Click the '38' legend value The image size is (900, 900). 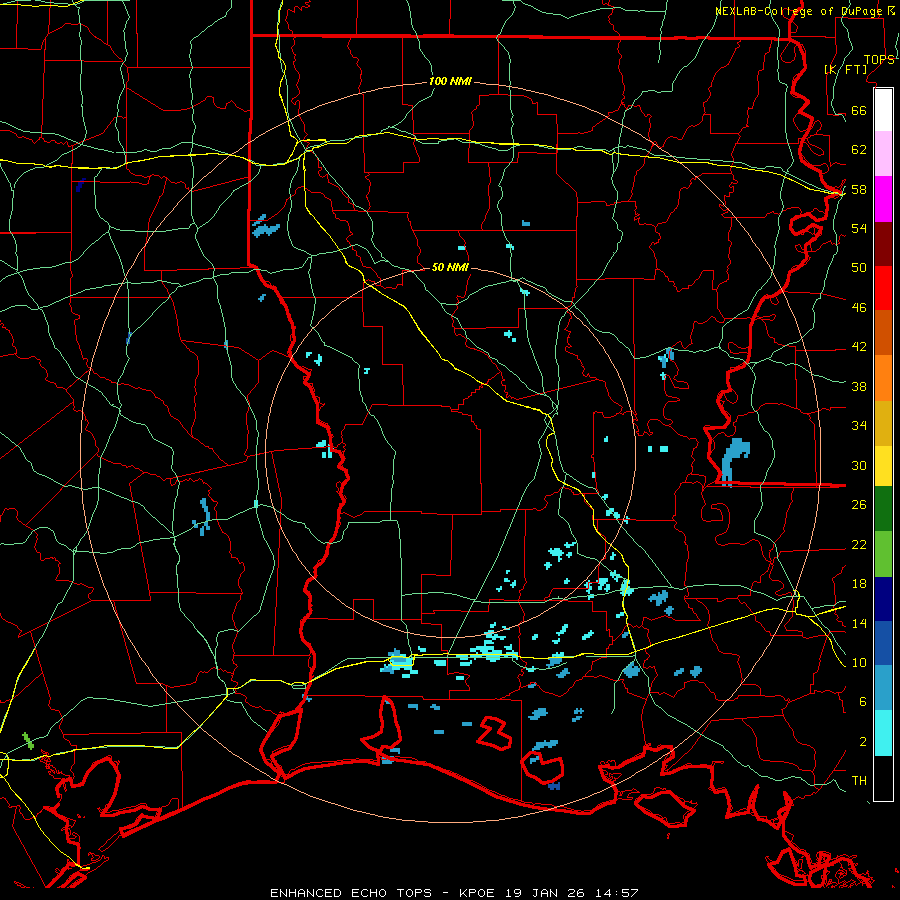point(859,386)
